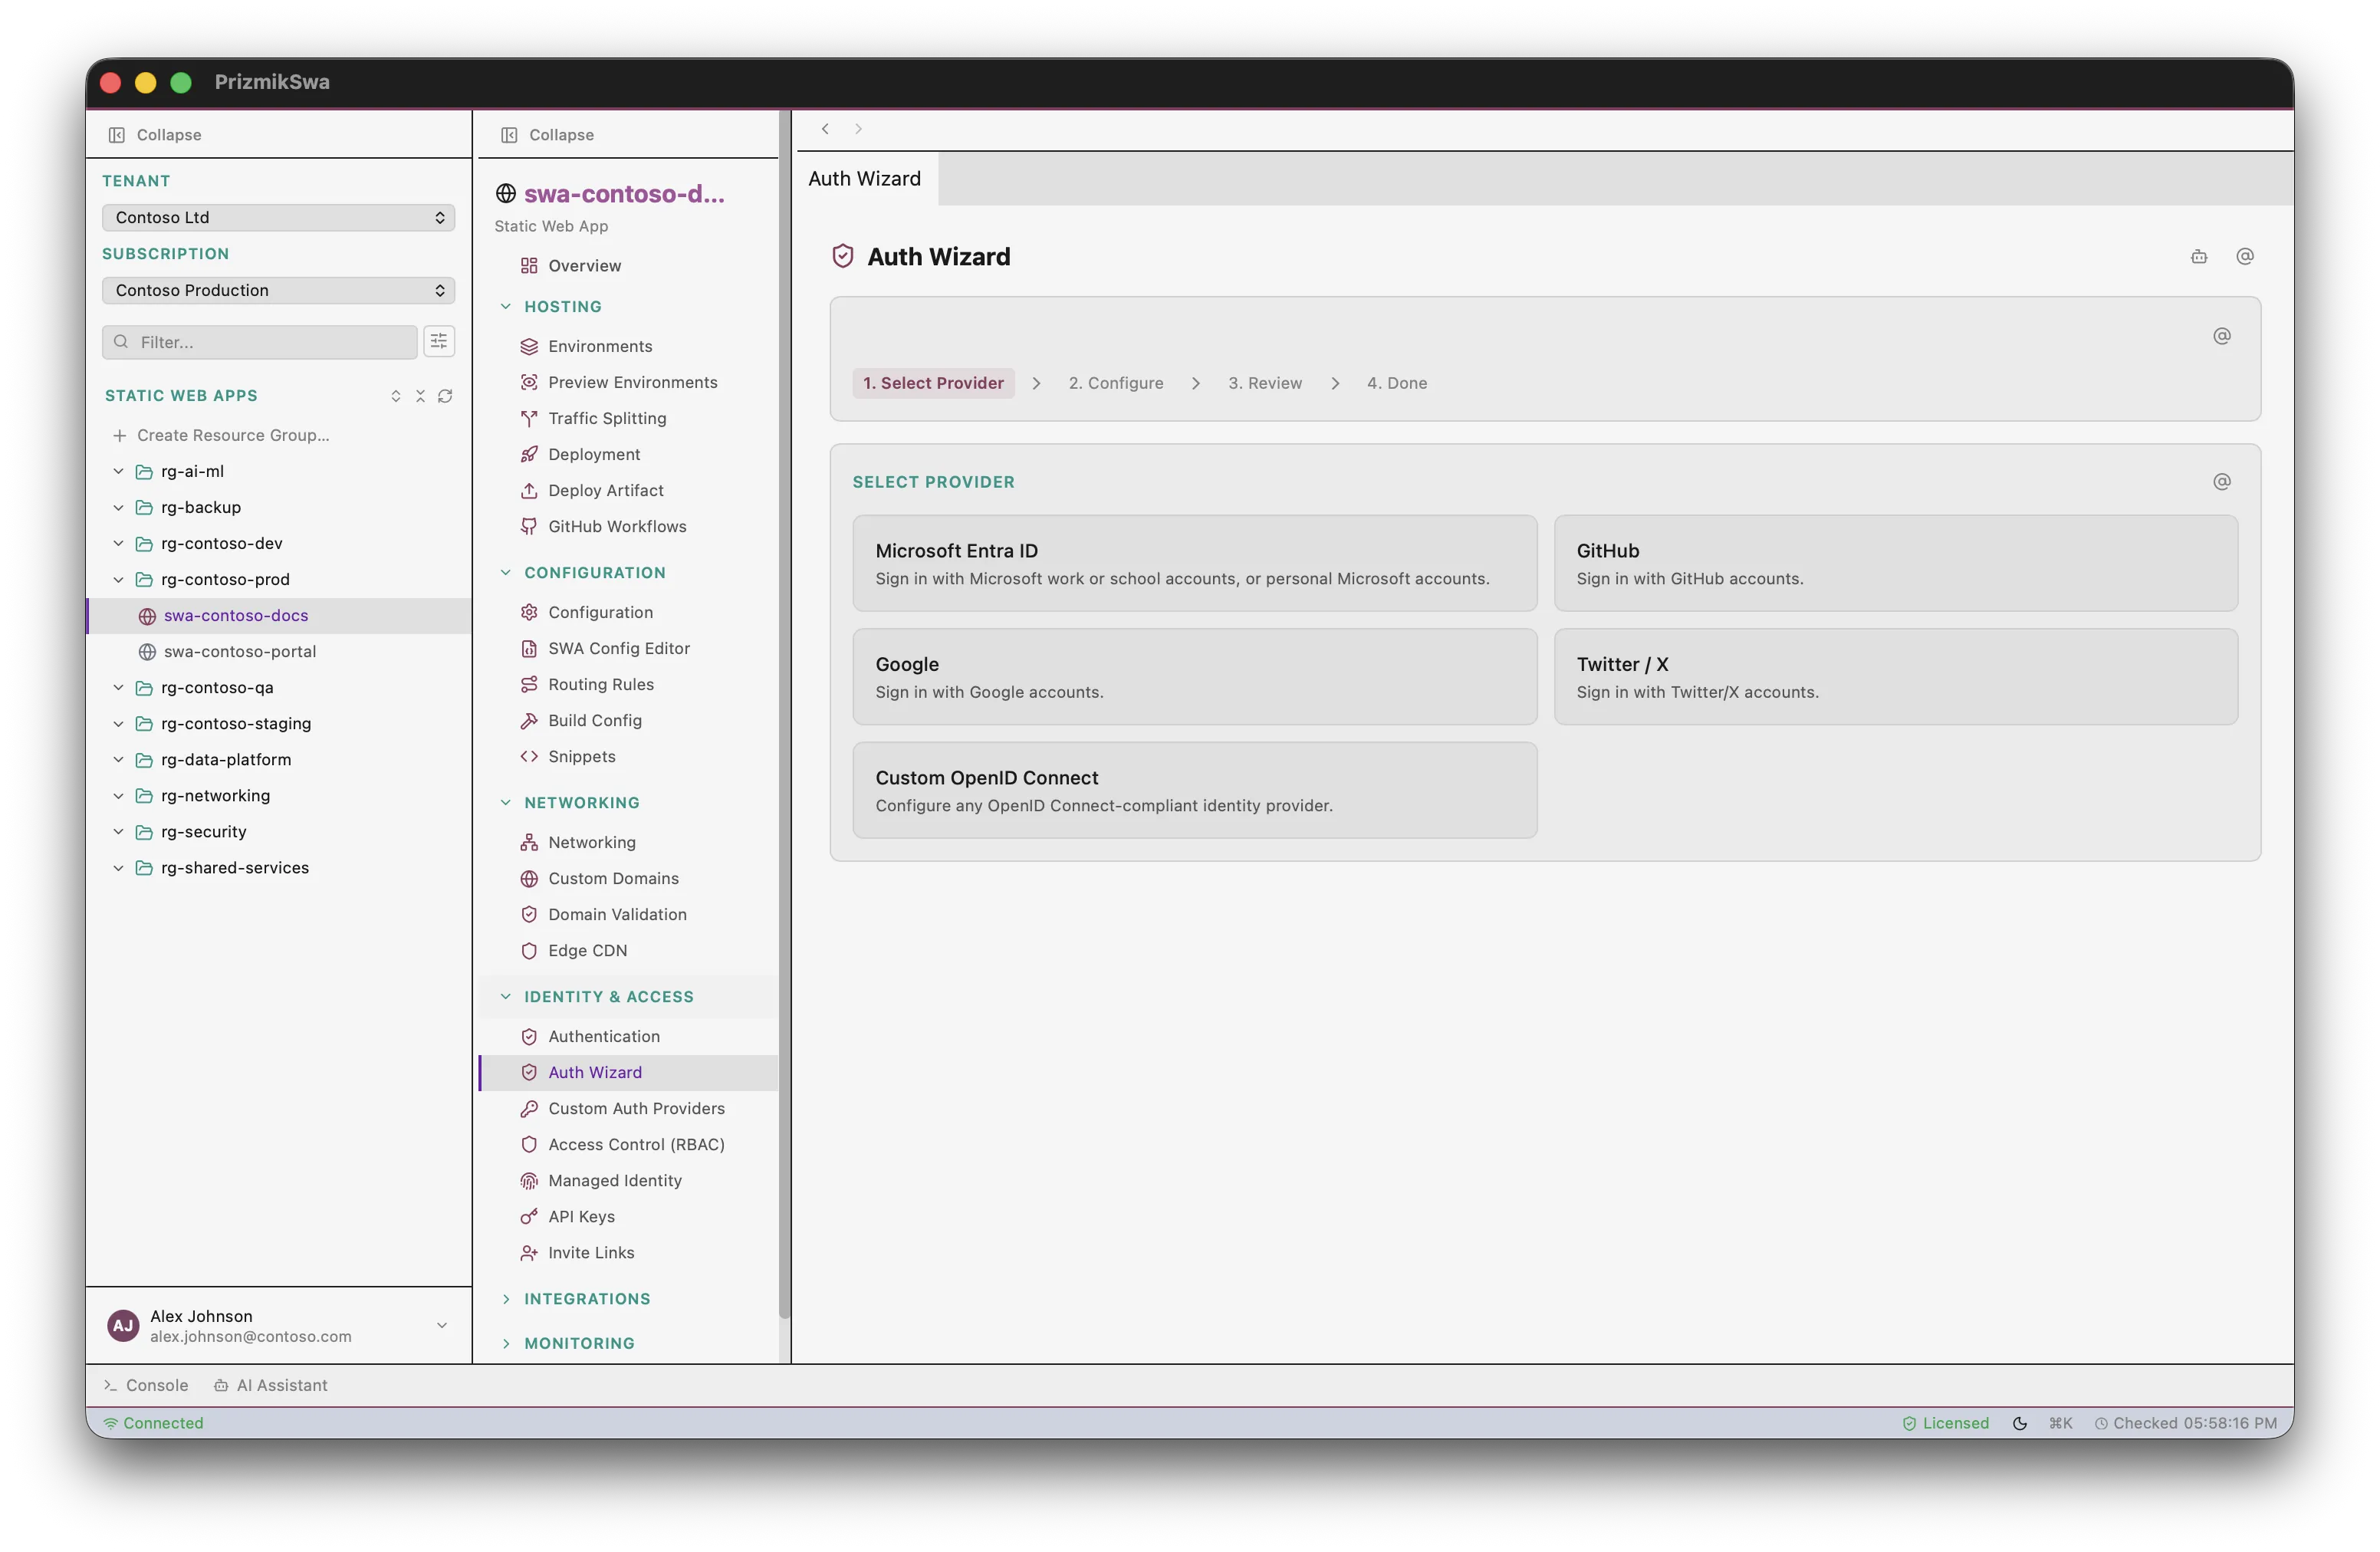The height and width of the screenshot is (1552, 2380).
Task: Click the filter options icon beside Filter field
Action: click(x=438, y=342)
